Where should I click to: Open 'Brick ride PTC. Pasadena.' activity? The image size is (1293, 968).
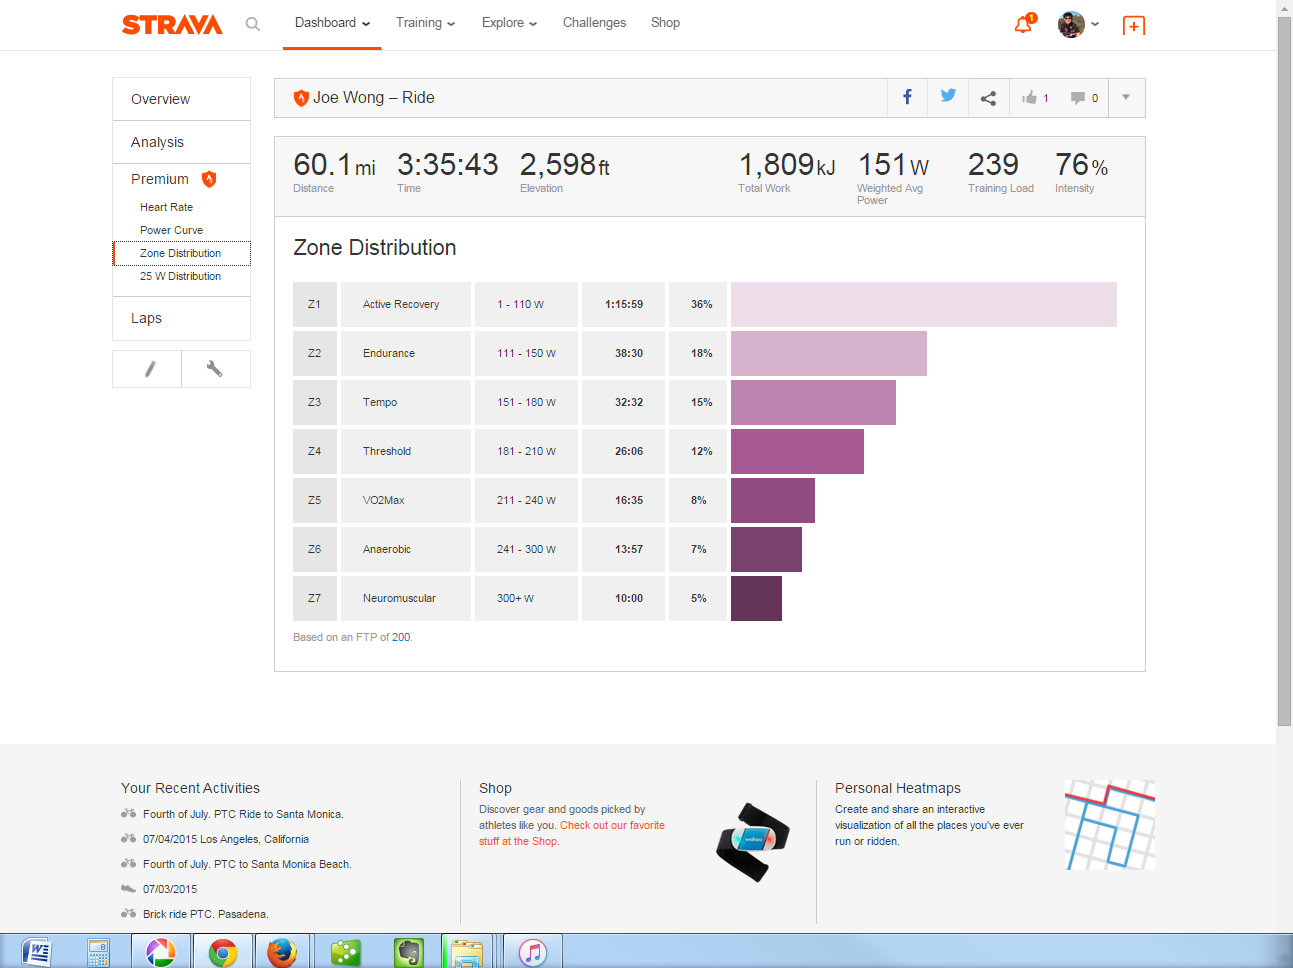point(205,914)
